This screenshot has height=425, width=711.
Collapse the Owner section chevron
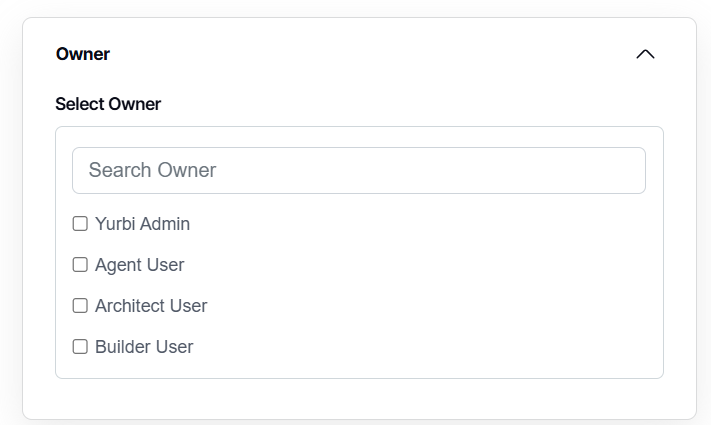(x=645, y=54)
